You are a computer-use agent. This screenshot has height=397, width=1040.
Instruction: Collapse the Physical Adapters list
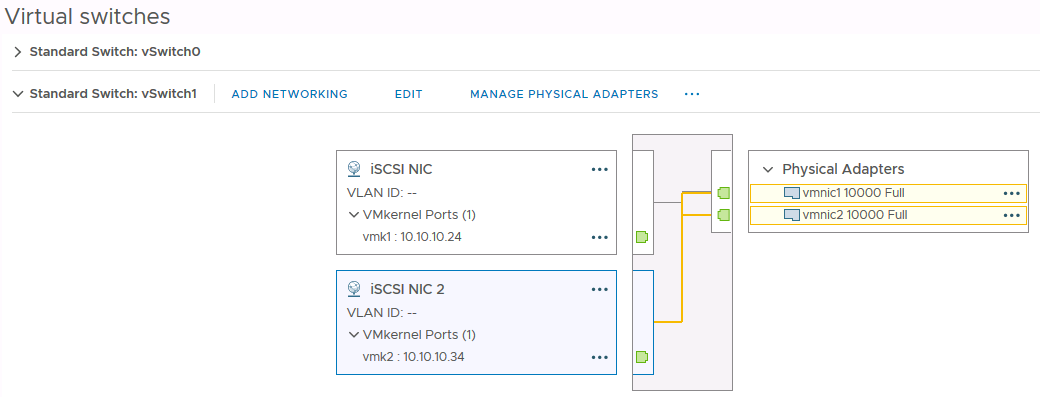[x=768, y=169]
